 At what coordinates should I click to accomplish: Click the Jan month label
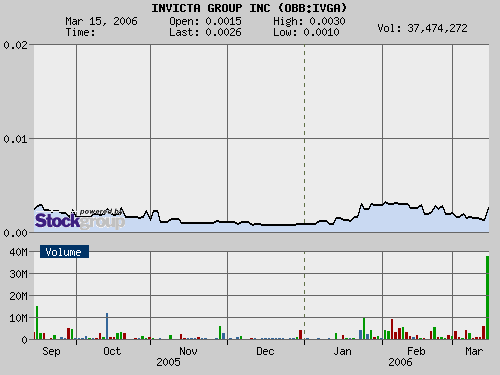point(343,351)
